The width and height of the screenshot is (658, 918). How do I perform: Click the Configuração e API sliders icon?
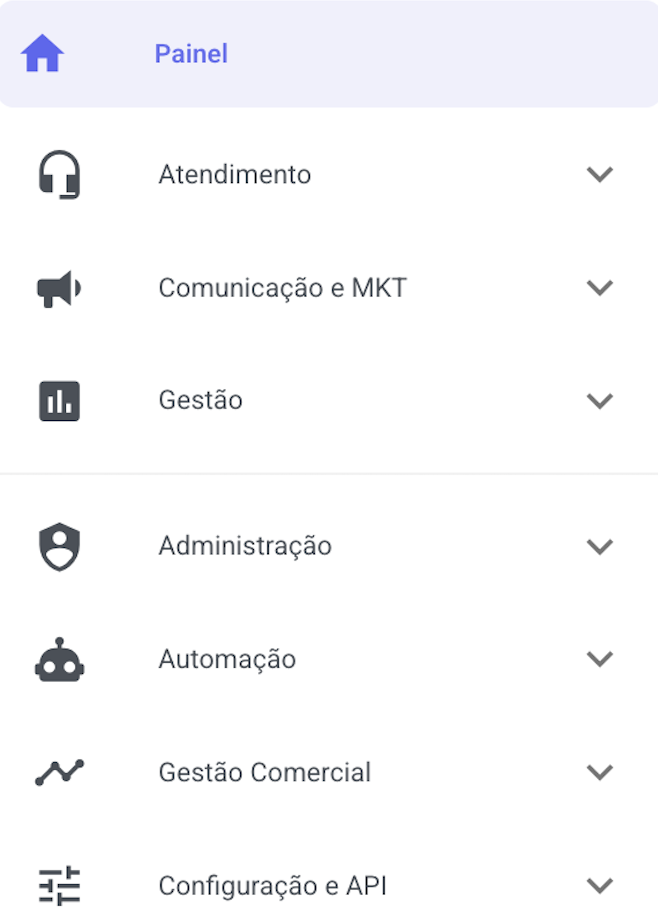(59, 886)
